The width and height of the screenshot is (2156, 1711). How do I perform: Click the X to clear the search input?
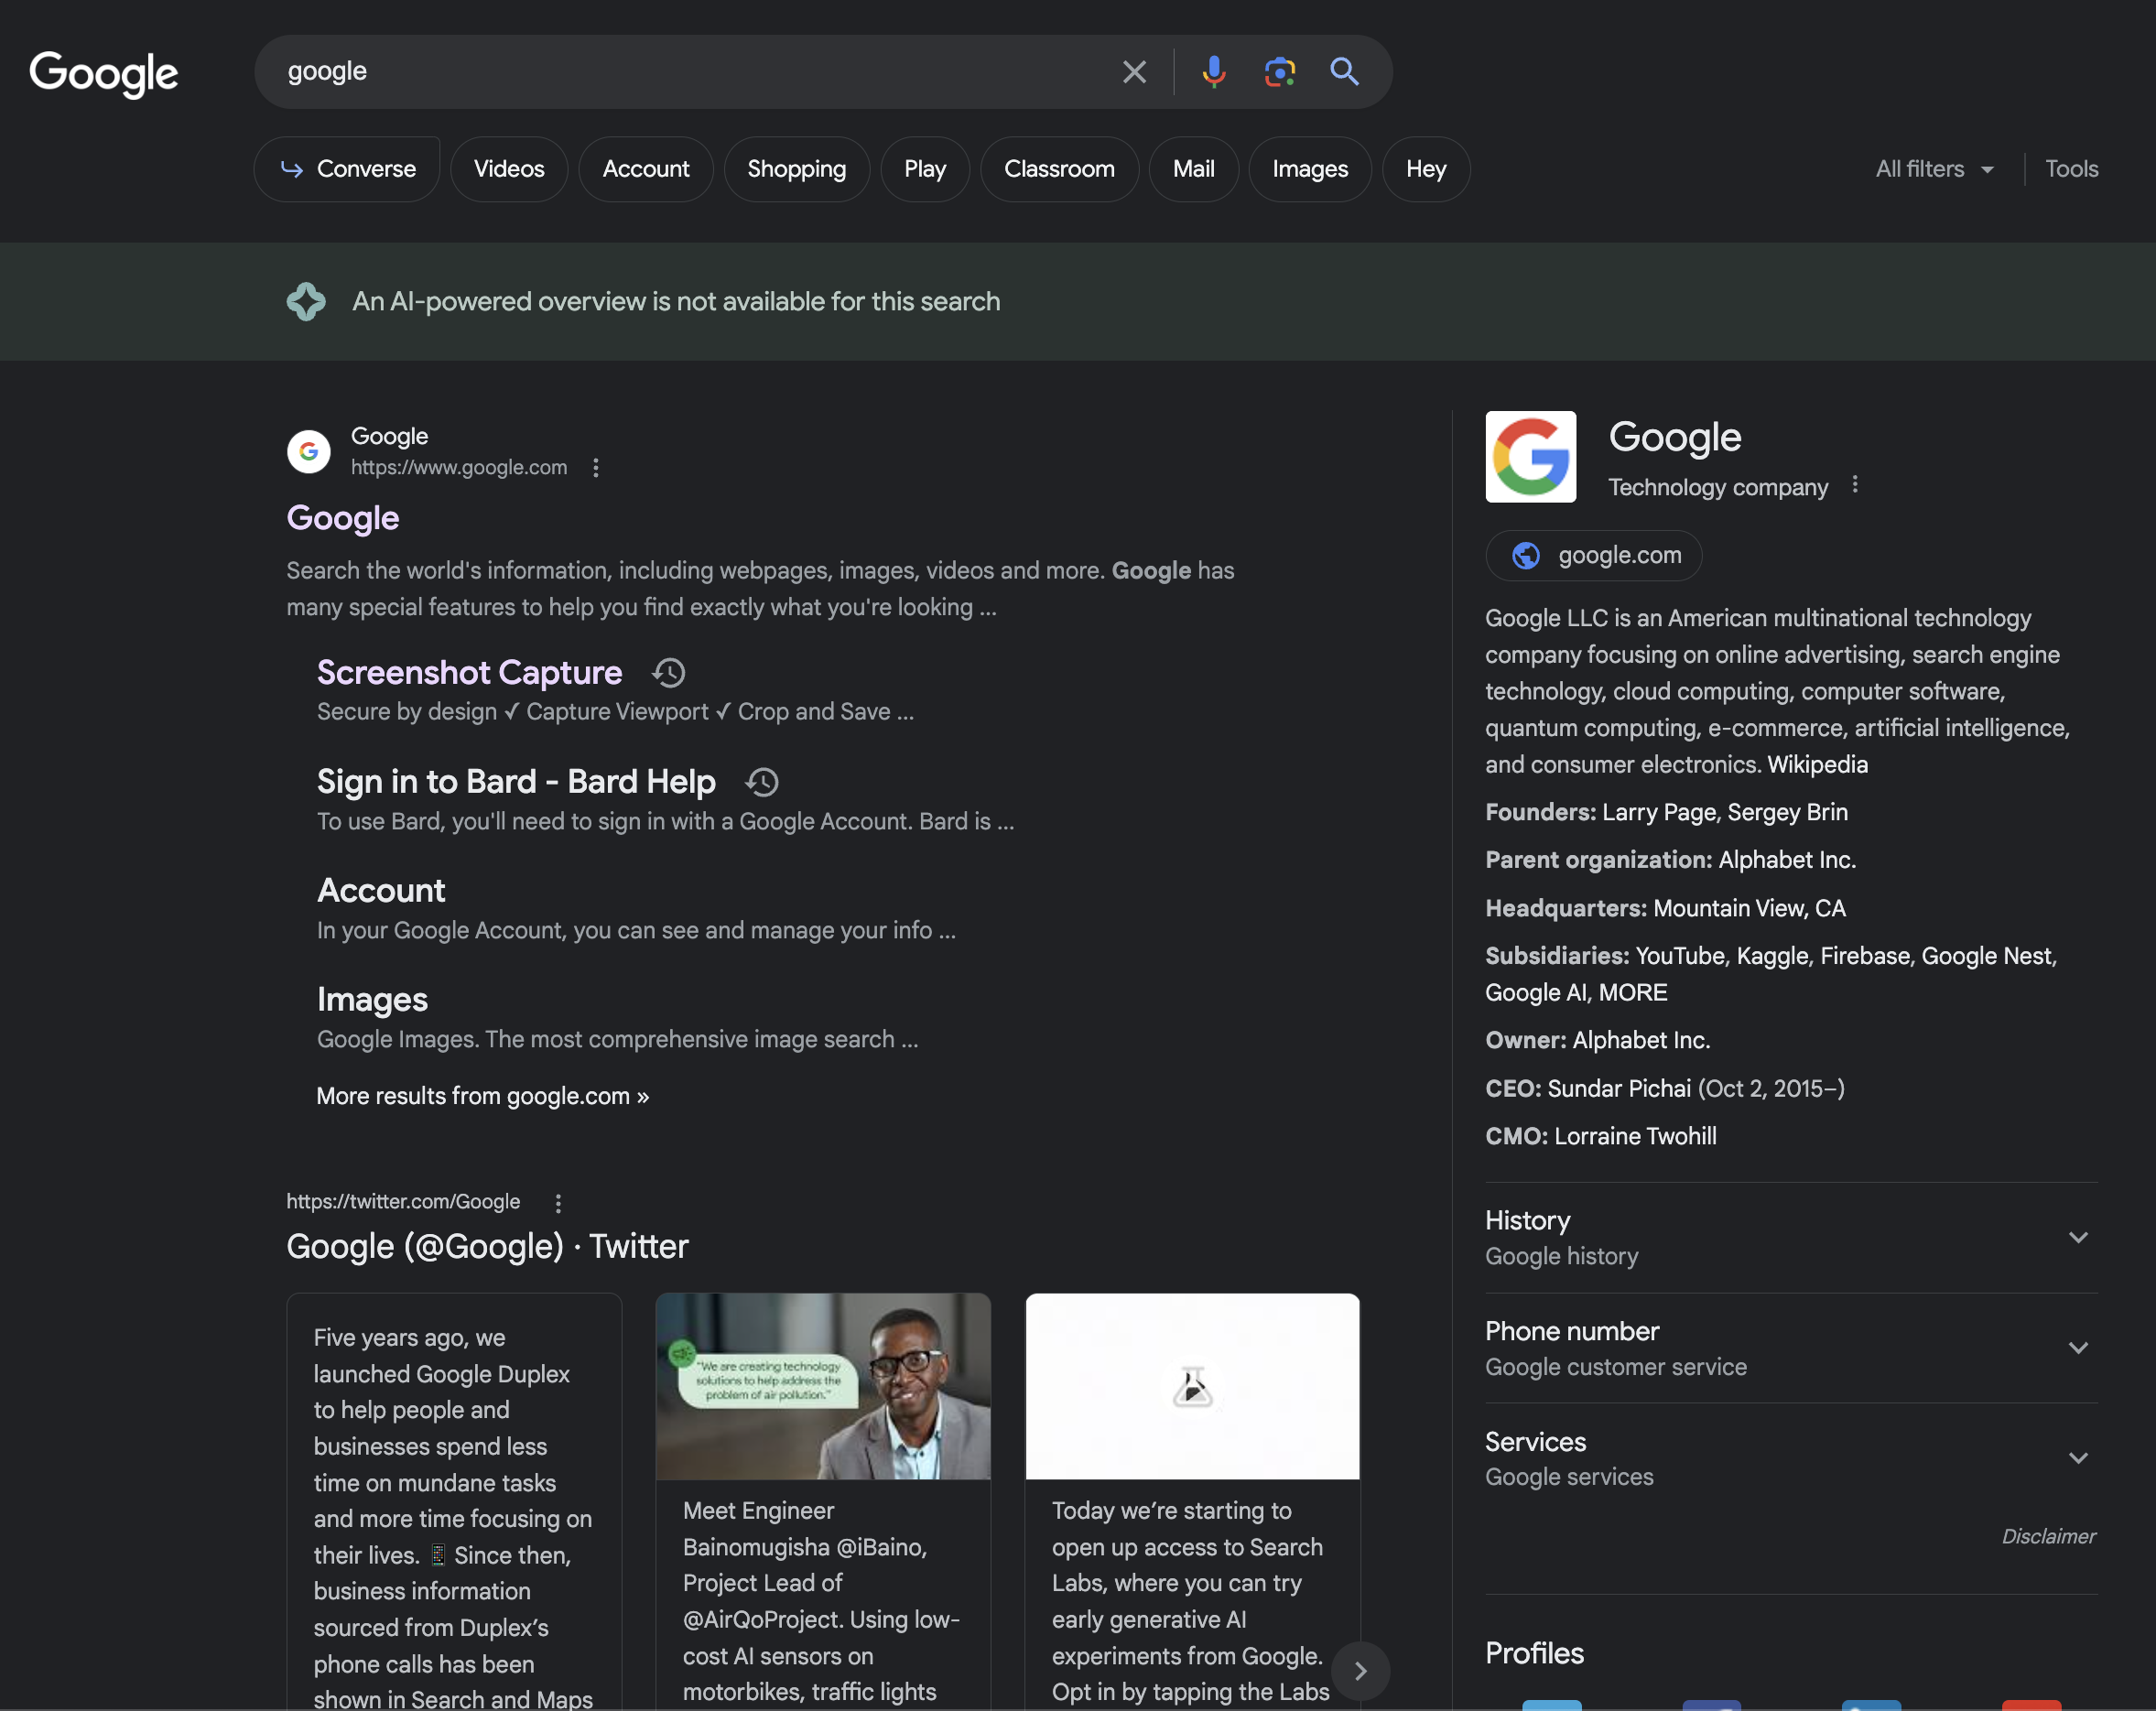[1134, 71]
